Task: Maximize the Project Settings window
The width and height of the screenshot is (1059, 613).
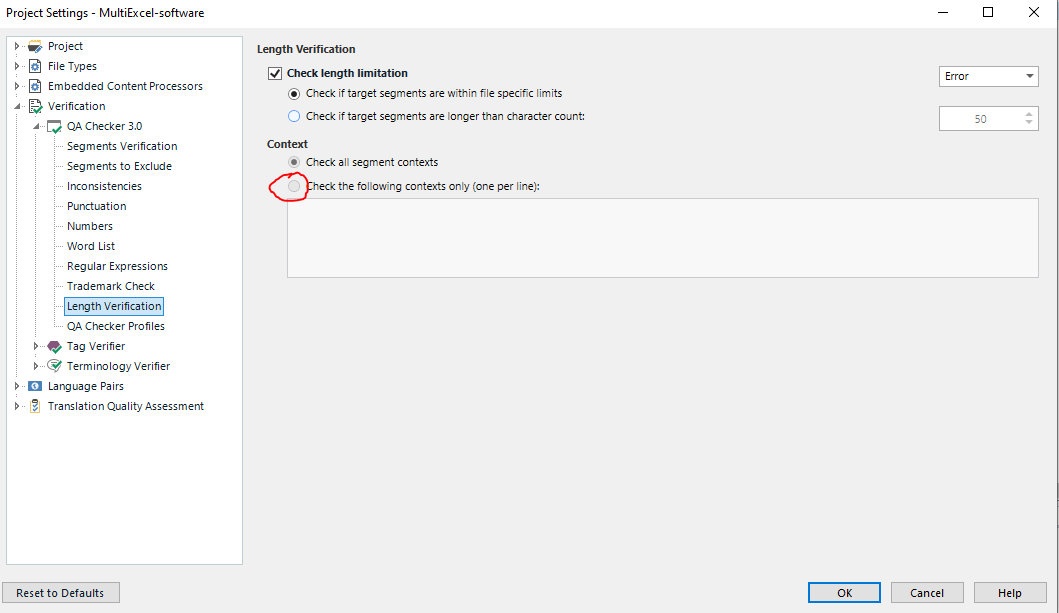Action: [x=987, y=12]
